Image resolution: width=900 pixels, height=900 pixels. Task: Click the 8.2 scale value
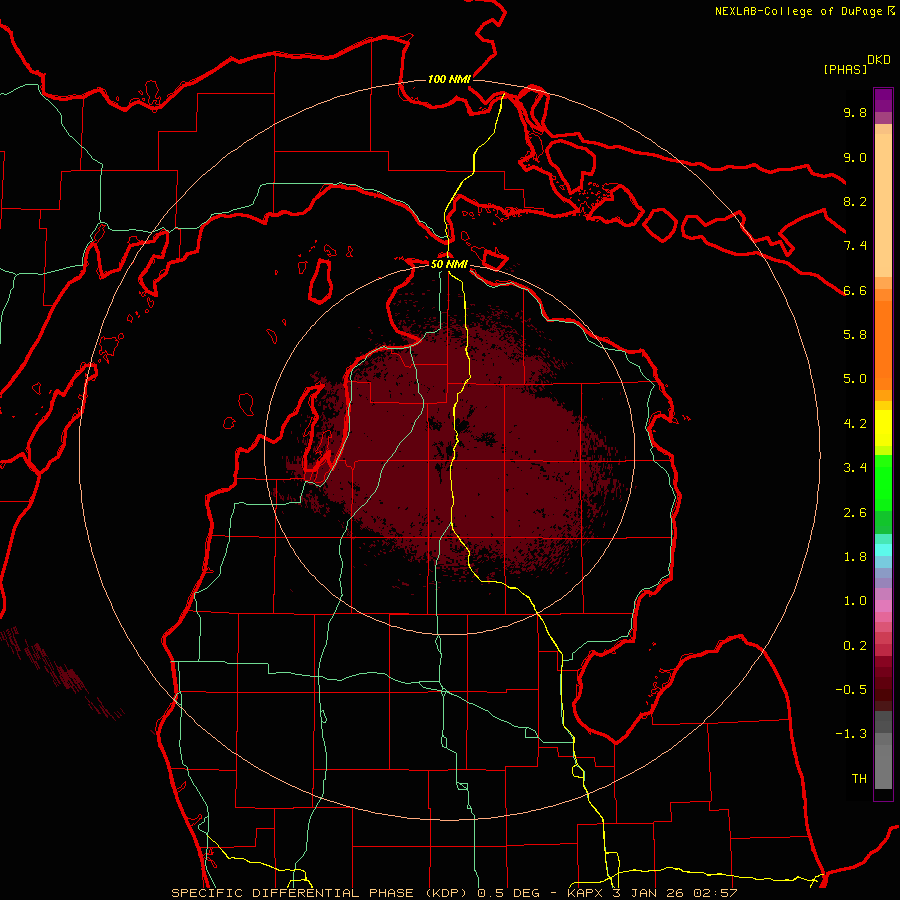click(855, 201)
